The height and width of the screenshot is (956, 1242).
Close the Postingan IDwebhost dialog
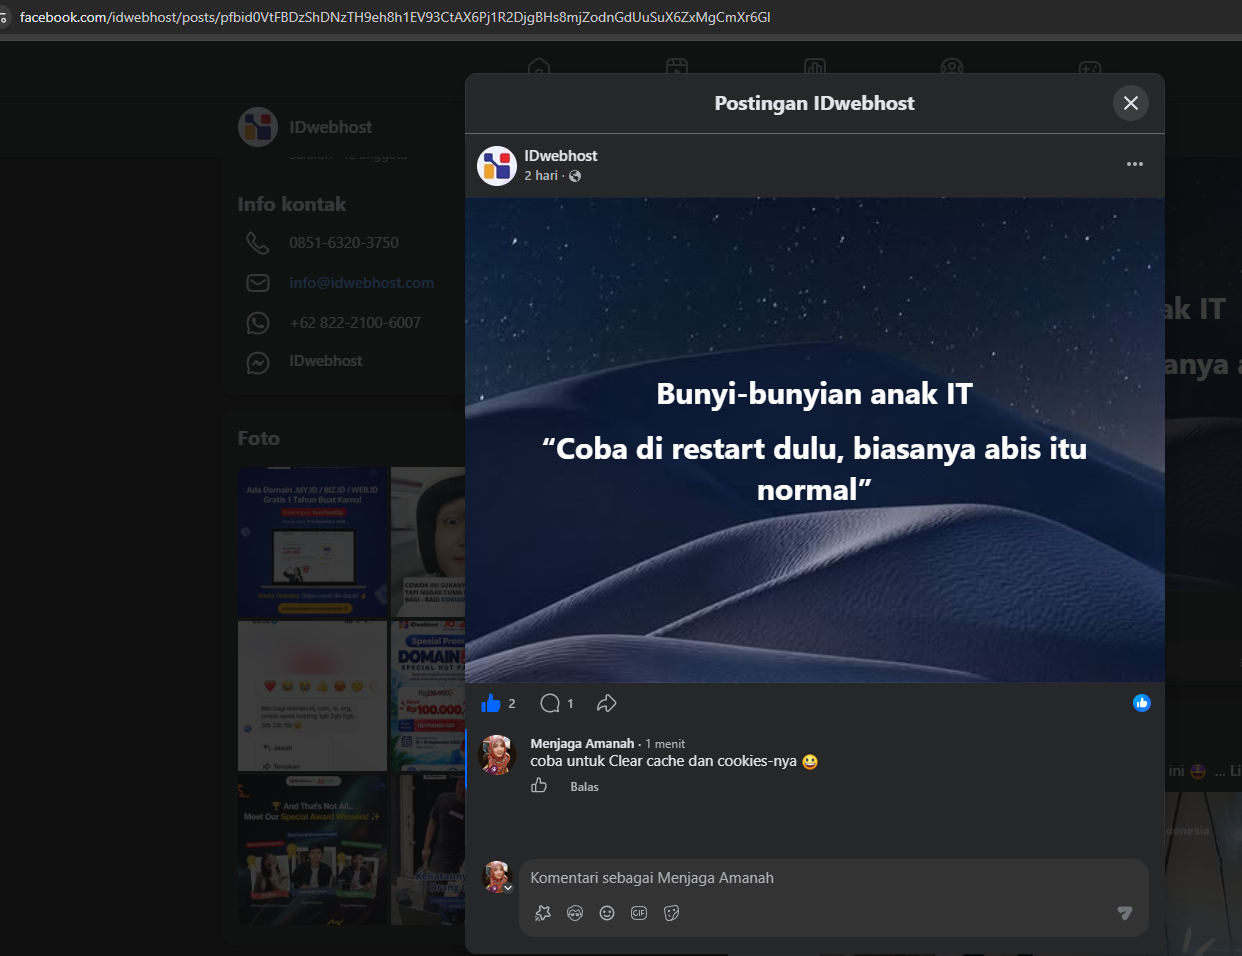coord(1131,103)
